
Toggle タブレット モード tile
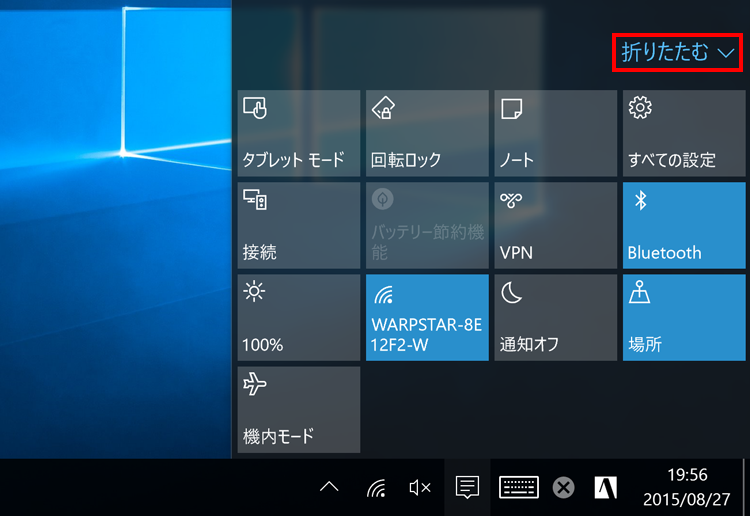[298, 132]
